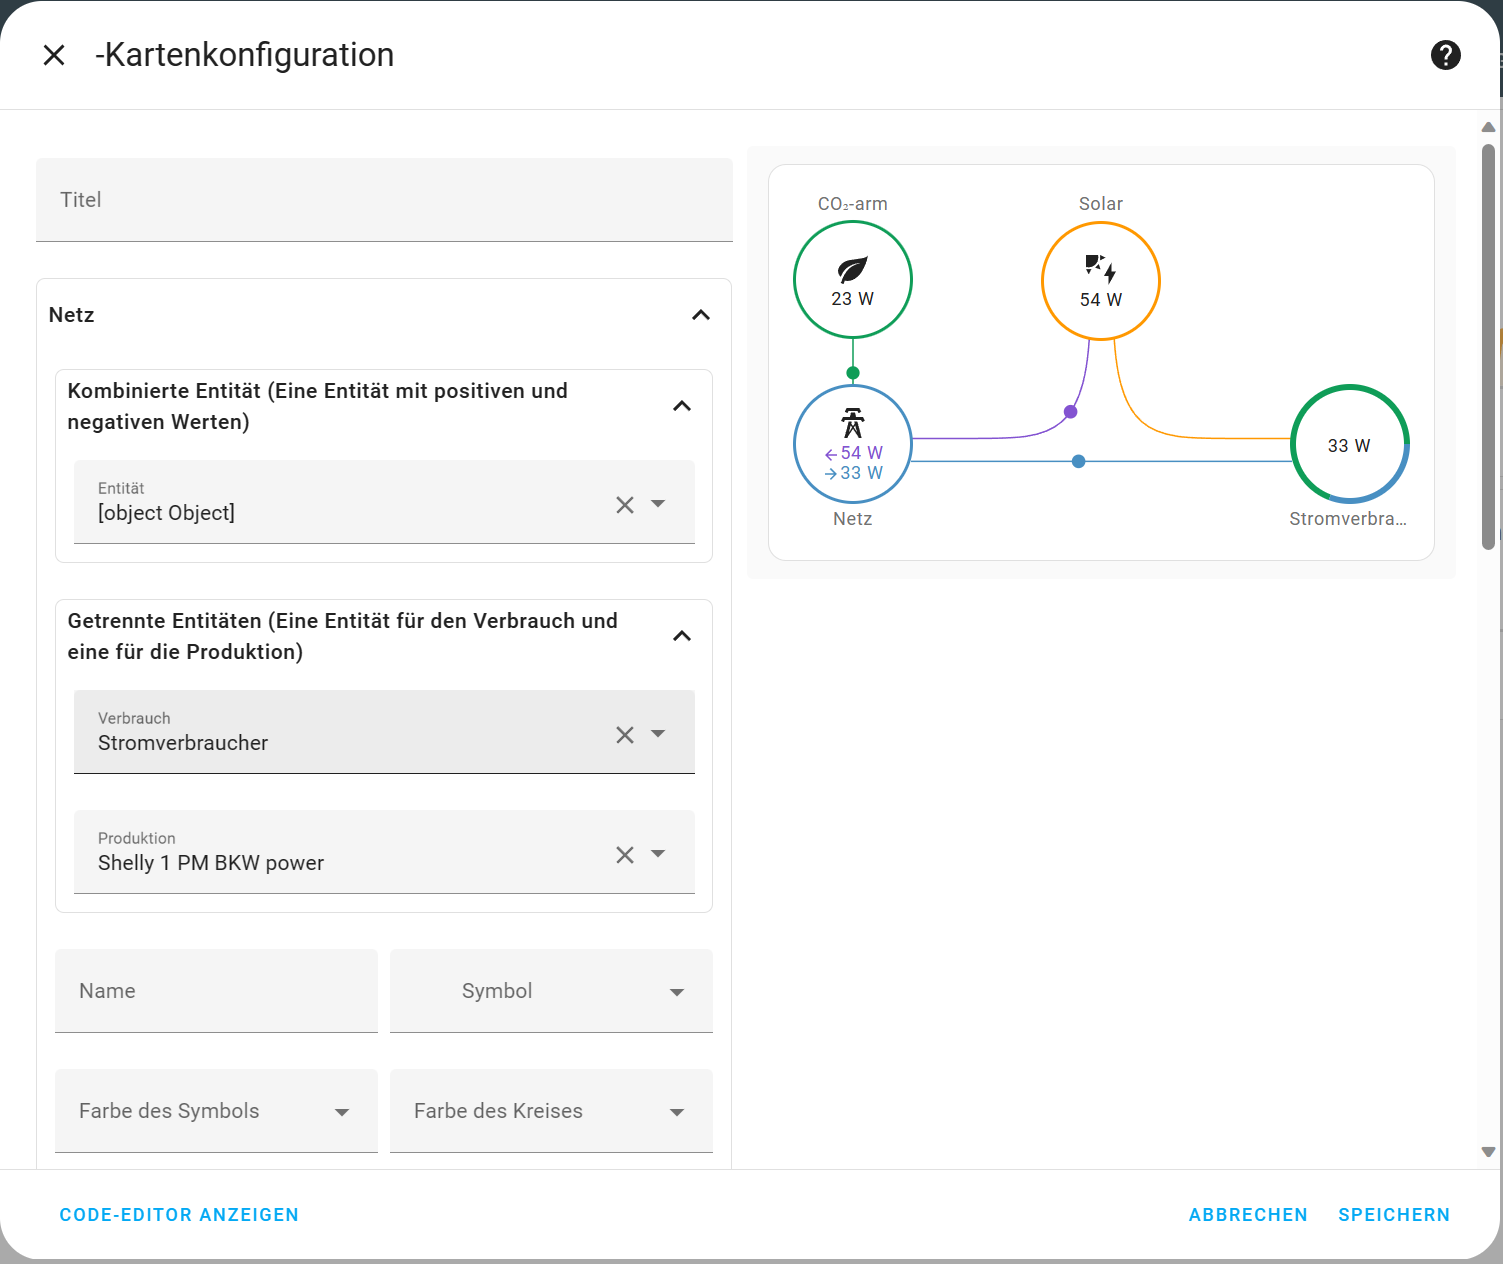The image size is (1503, 1264).
Task: Clear the [object Object] entity field
Action: (625, 505)
